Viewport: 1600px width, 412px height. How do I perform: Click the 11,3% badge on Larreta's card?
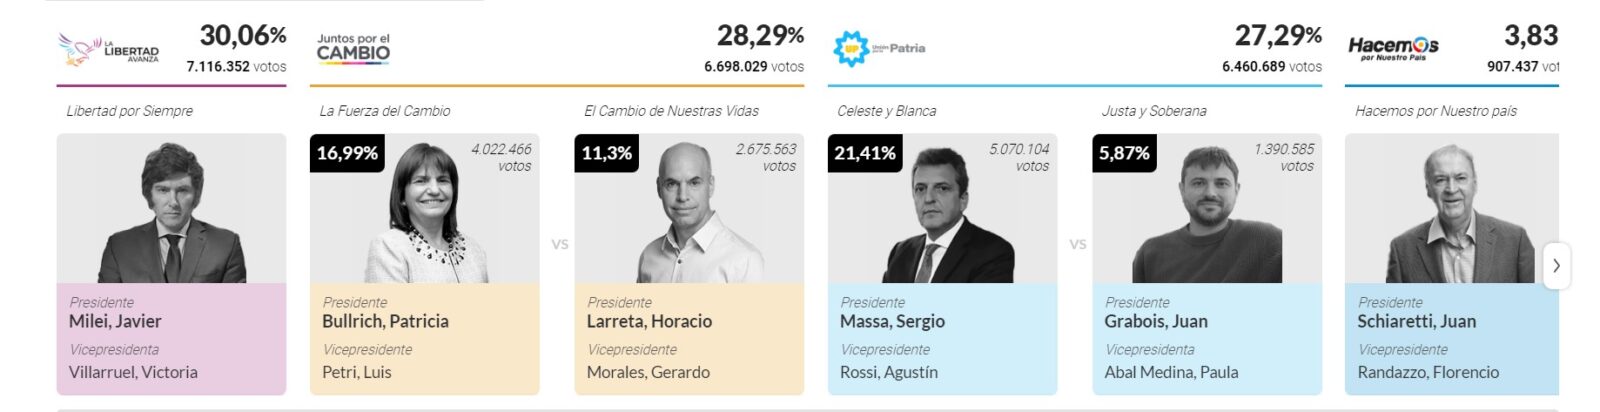click(x=607, y=153)
